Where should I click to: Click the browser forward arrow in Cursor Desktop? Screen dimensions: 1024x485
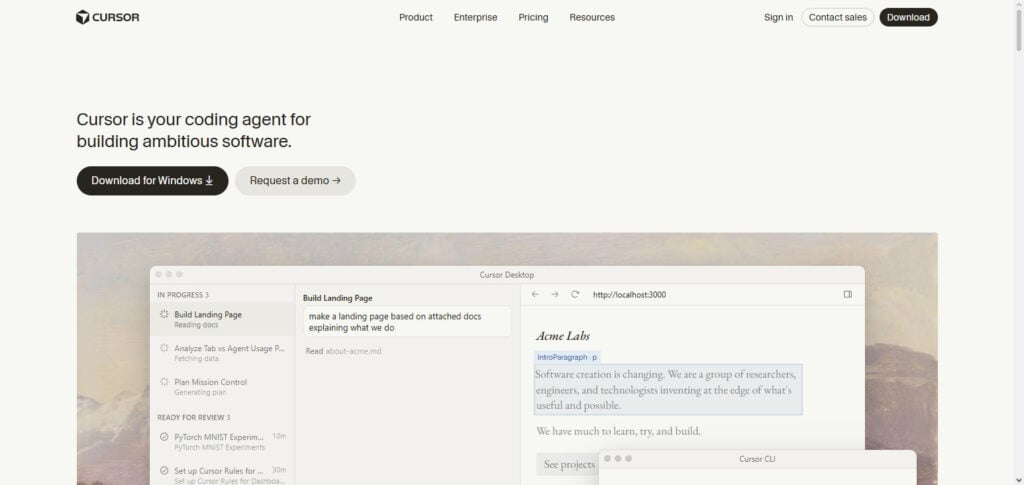[555, 294]
